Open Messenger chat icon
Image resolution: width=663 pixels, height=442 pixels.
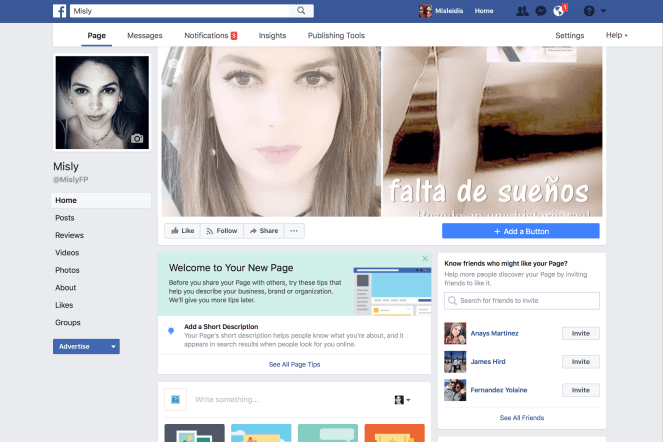pos(540,11)
